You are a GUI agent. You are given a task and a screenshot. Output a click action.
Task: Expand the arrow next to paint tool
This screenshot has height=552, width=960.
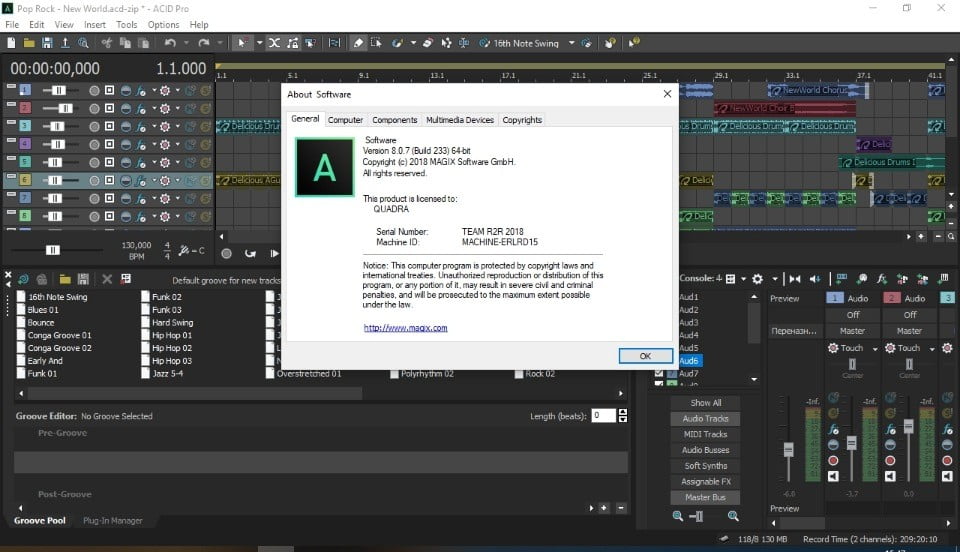click(x=413, y=43)
